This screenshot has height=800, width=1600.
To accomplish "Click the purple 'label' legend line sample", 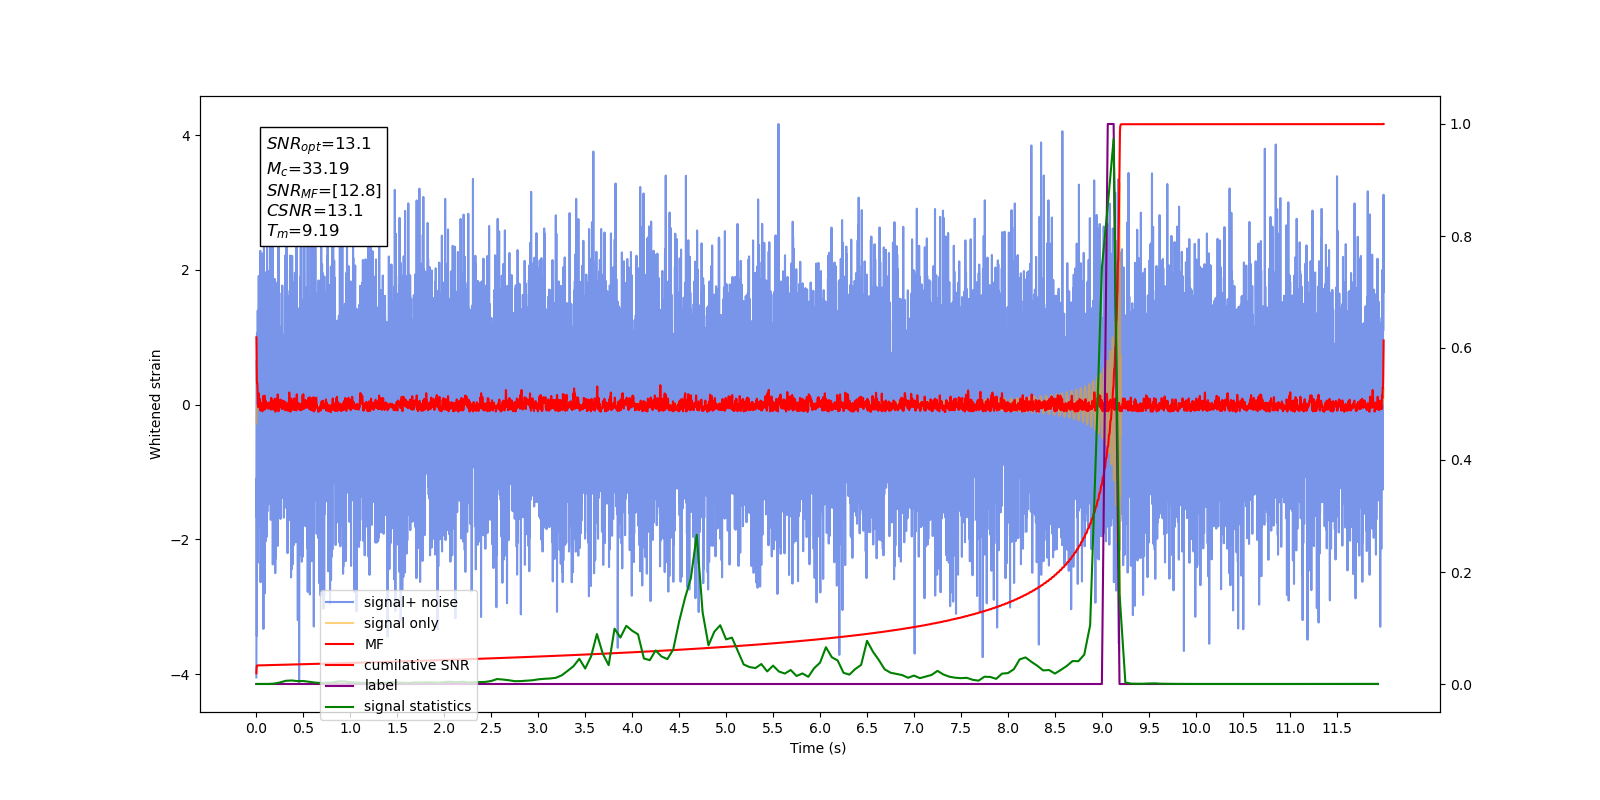I will tap(340, 685).
